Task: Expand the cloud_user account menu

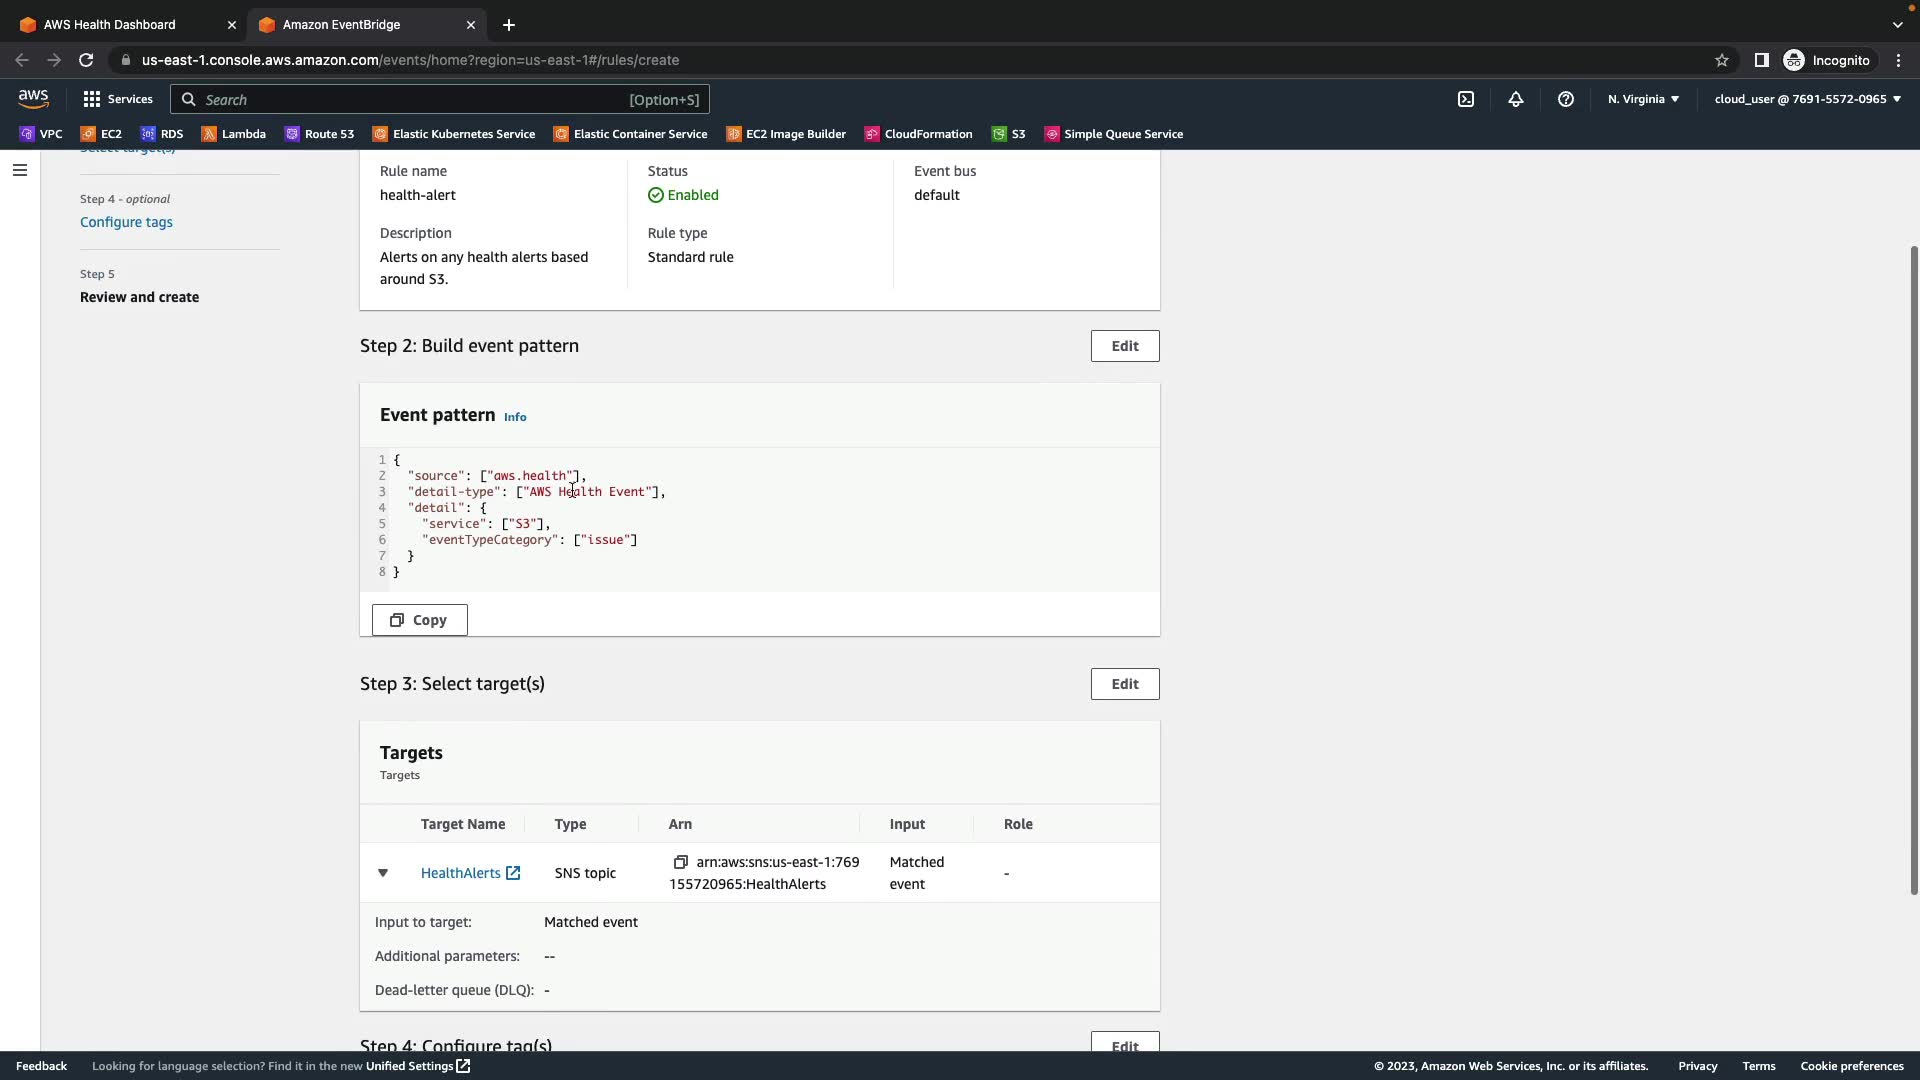Action: [x=1807, y=99]
